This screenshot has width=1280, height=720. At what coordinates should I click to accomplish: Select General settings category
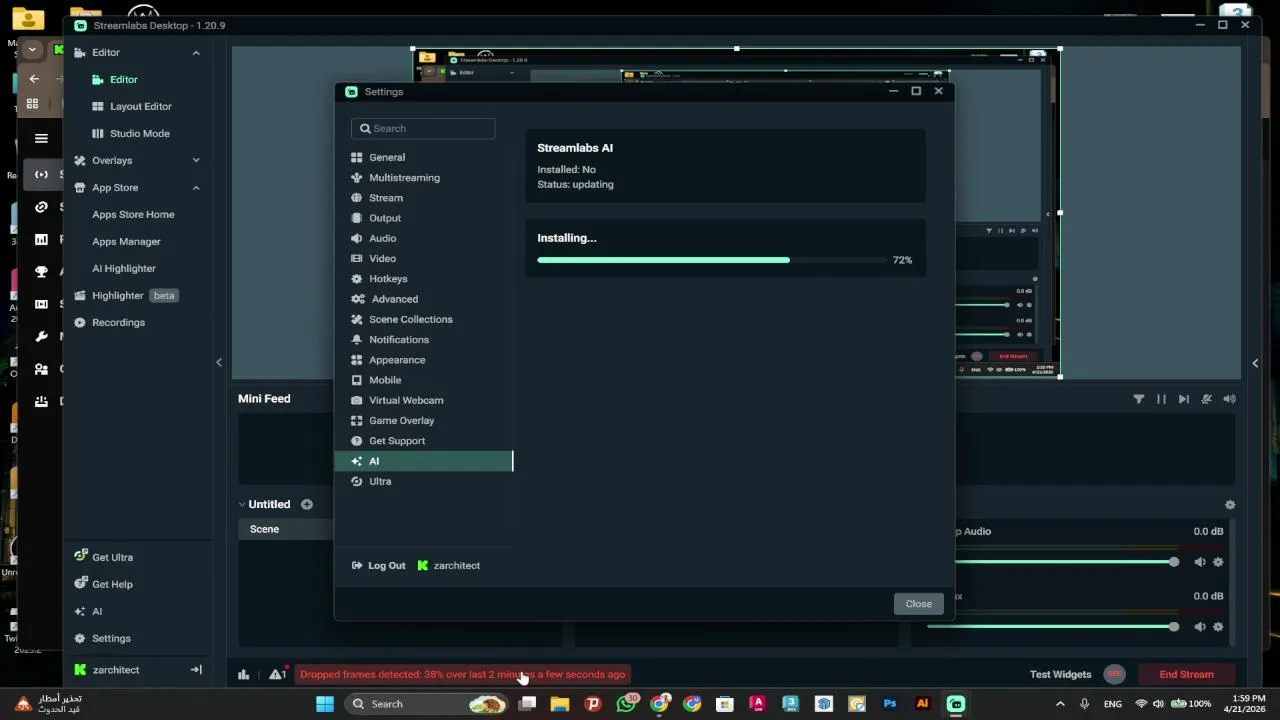coord(423,157)
